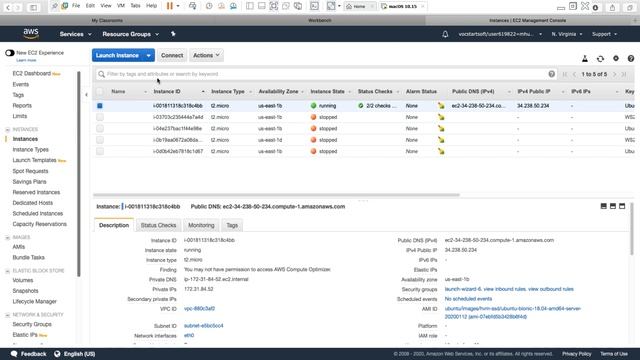Click view inbound rules link
The width and height of the screenshot is (640, 360).
click(x=504, y=289)
